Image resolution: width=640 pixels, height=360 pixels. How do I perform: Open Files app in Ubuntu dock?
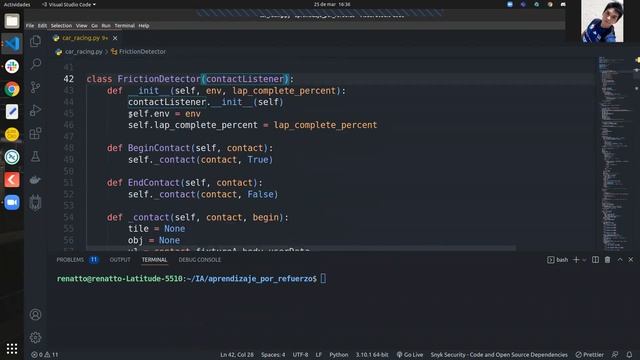tap(12, 21)
